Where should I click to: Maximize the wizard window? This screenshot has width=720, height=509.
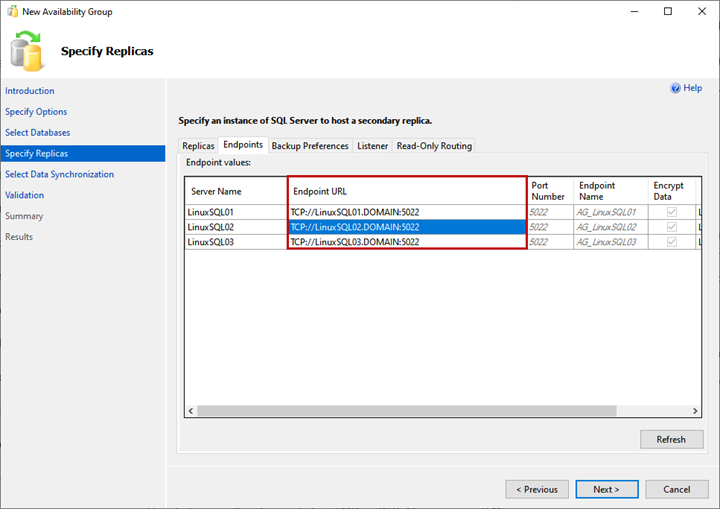coord(668,11)
